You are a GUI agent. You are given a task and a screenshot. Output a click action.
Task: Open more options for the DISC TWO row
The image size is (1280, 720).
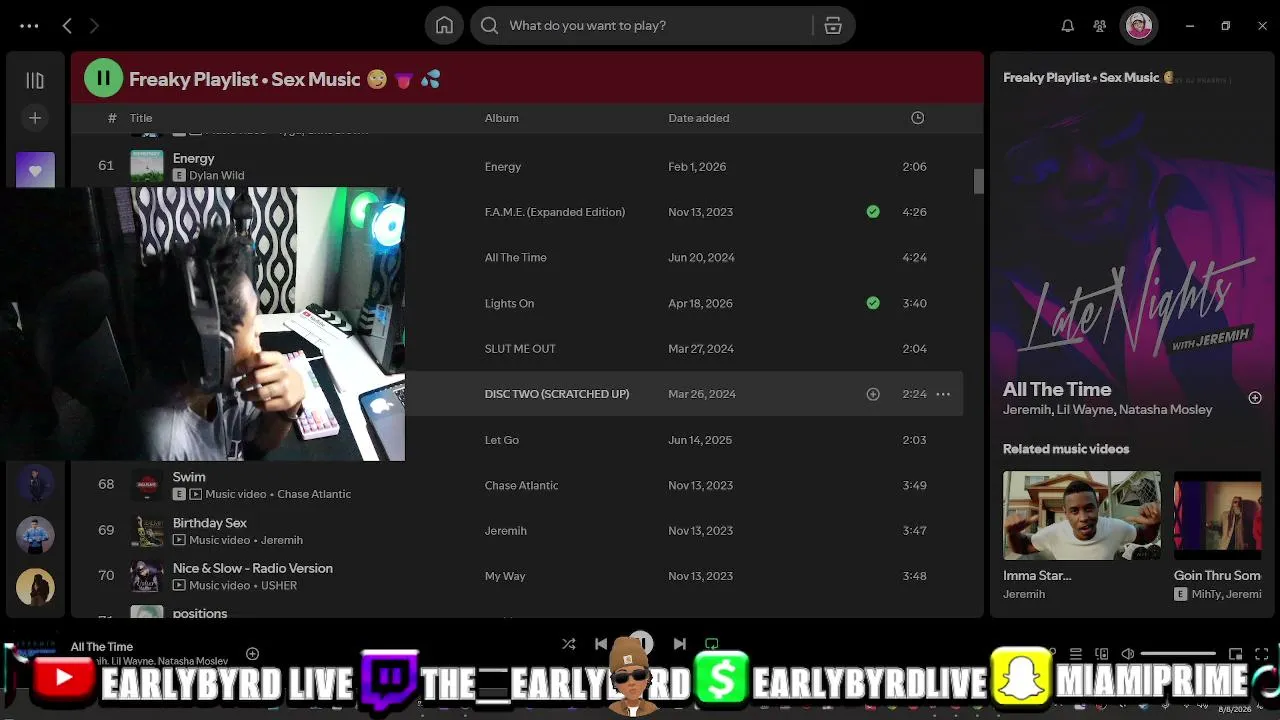tap(943, 394)
